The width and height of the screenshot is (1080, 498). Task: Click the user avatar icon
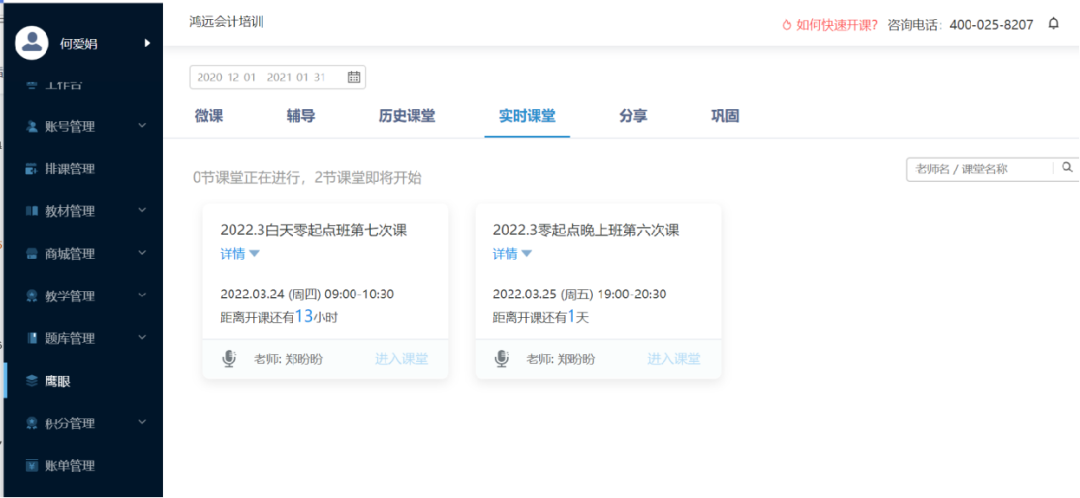point(32,43)
